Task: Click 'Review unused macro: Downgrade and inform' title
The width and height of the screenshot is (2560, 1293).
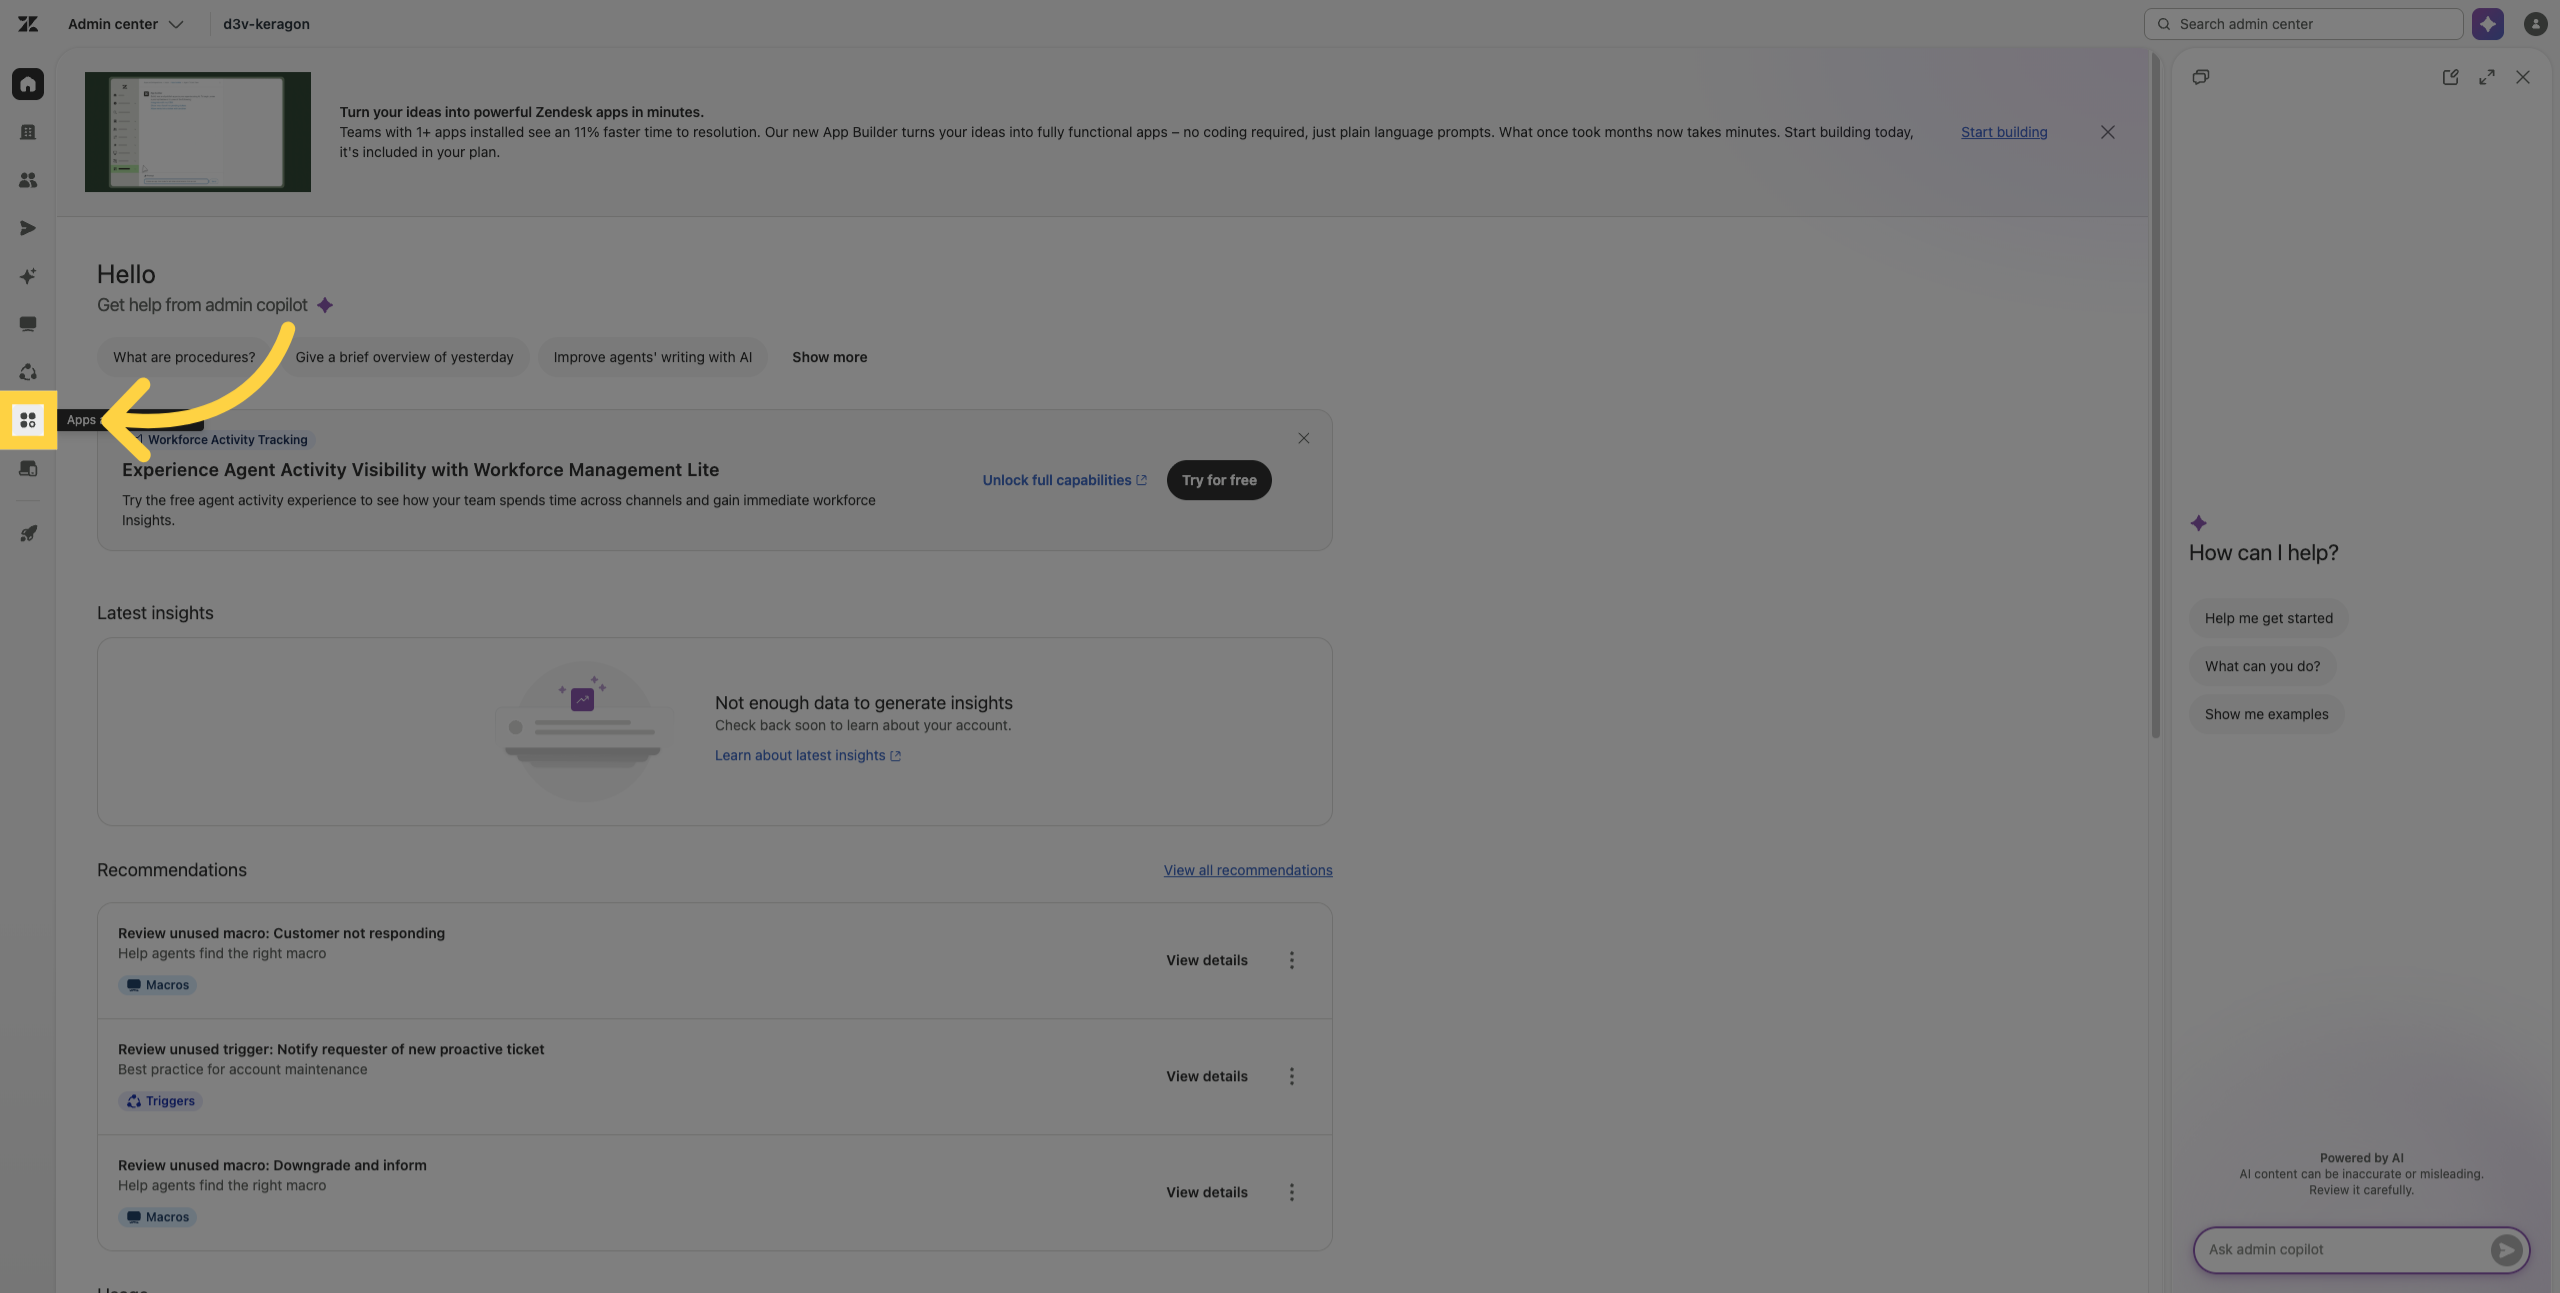Action: (272, 1165)
